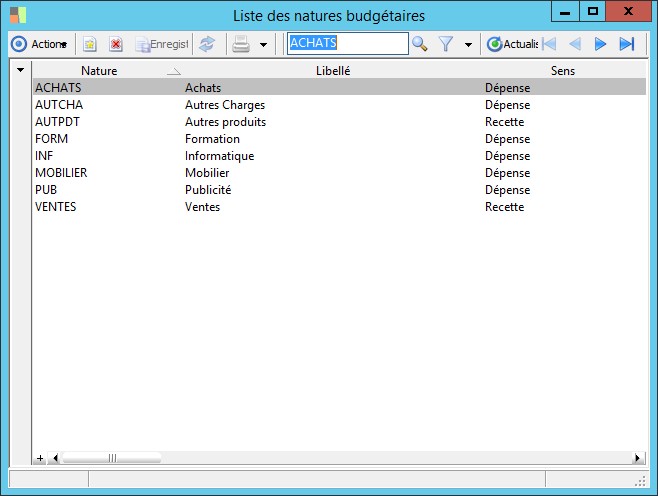The height and width of the screenshot is (496, 658).
Task: Open the filter dropdown arrow
Action: pyautogui.click(x=468, y=44)
